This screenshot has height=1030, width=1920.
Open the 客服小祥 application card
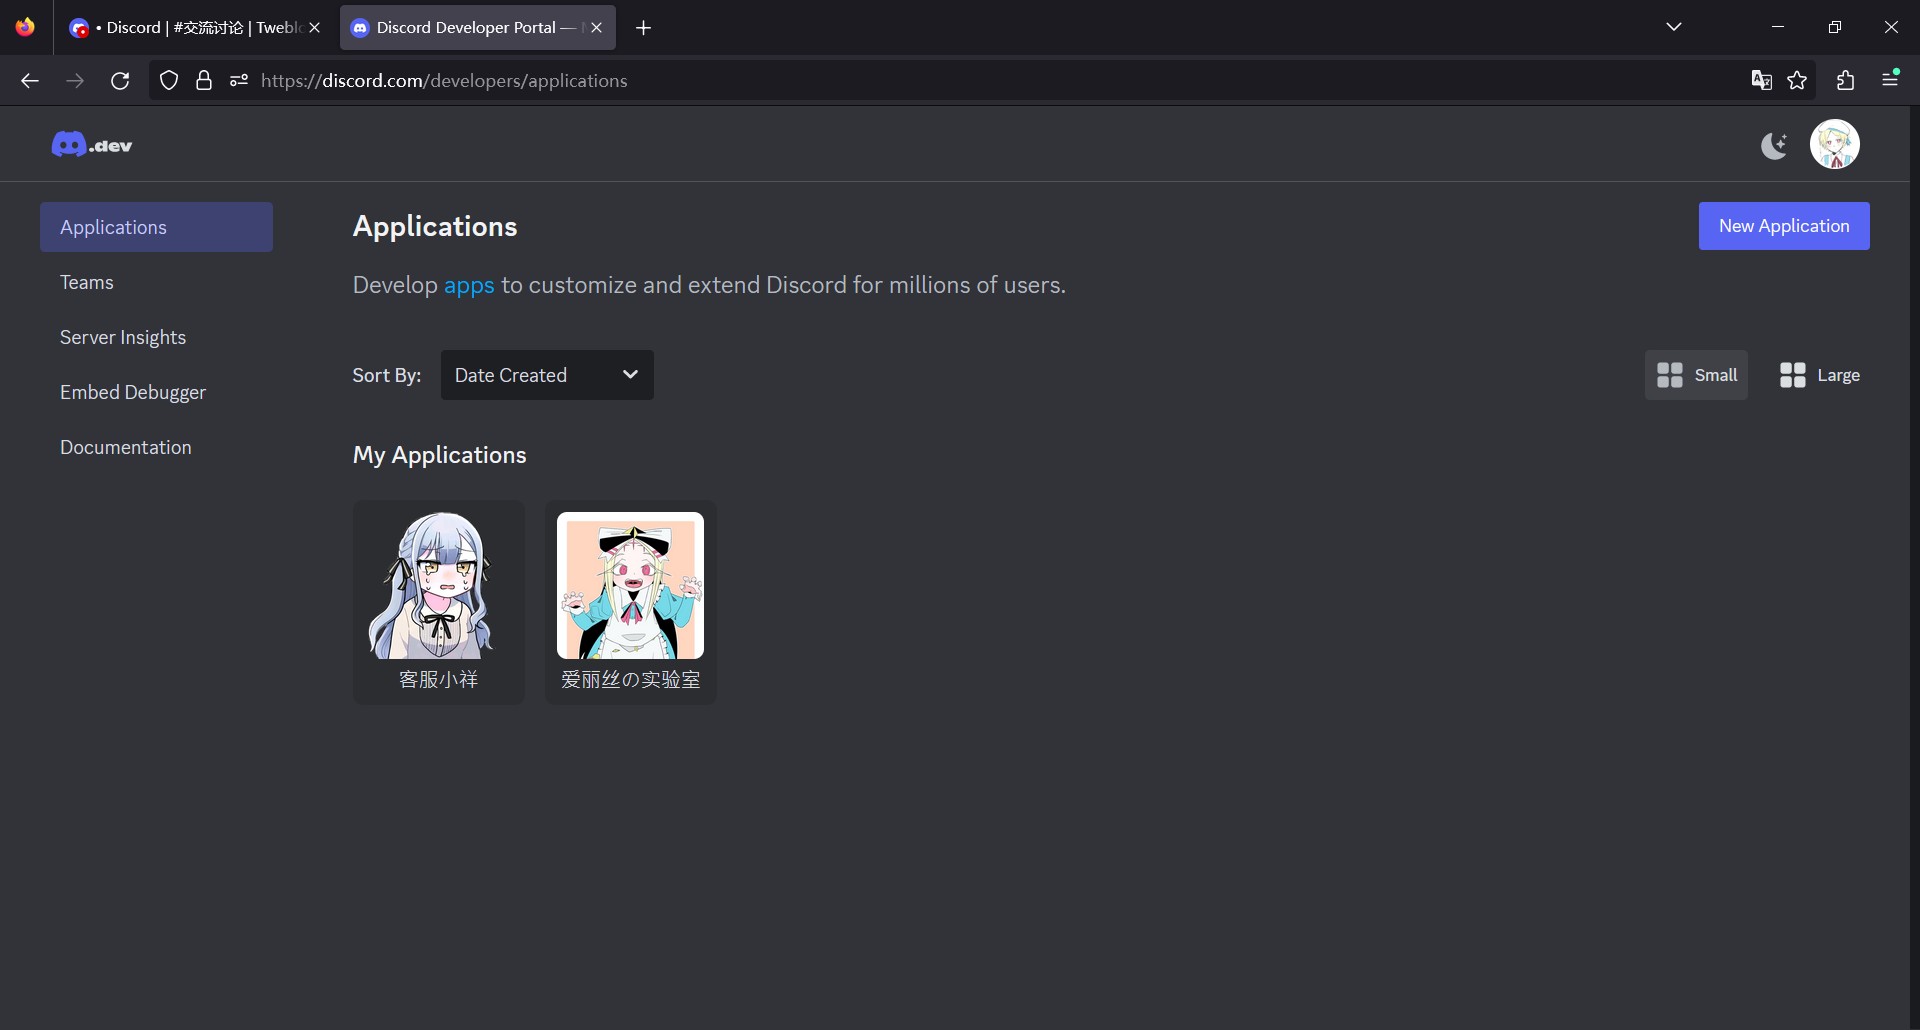438,602
